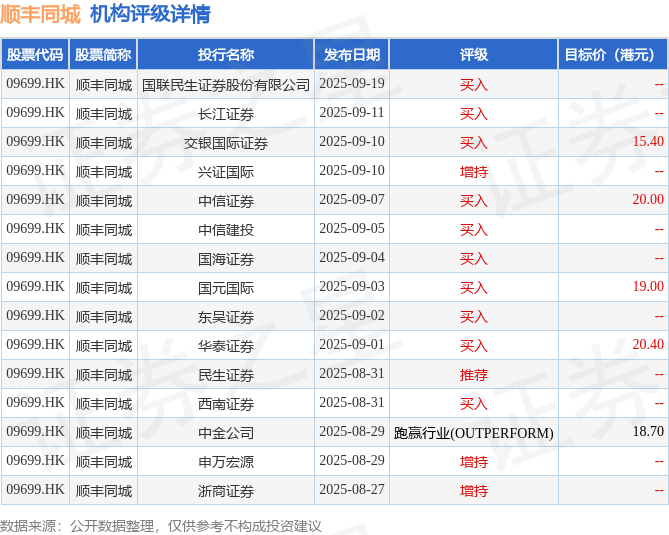The image size is (669, 535).
Task: Select the 中金公司 cell
Action: (226, 433)
